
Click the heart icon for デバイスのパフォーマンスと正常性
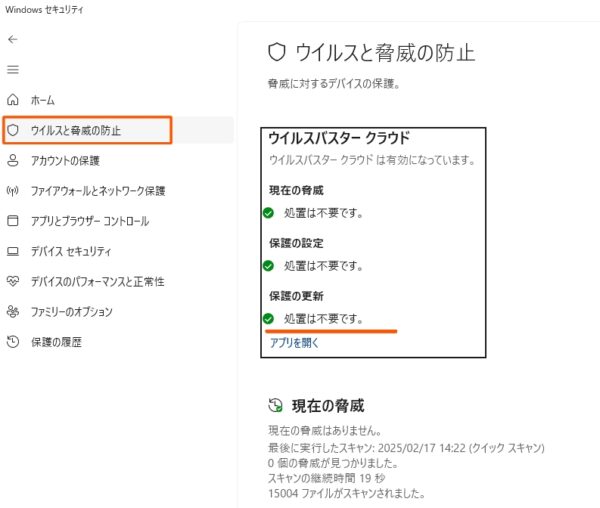click(13, 281)
